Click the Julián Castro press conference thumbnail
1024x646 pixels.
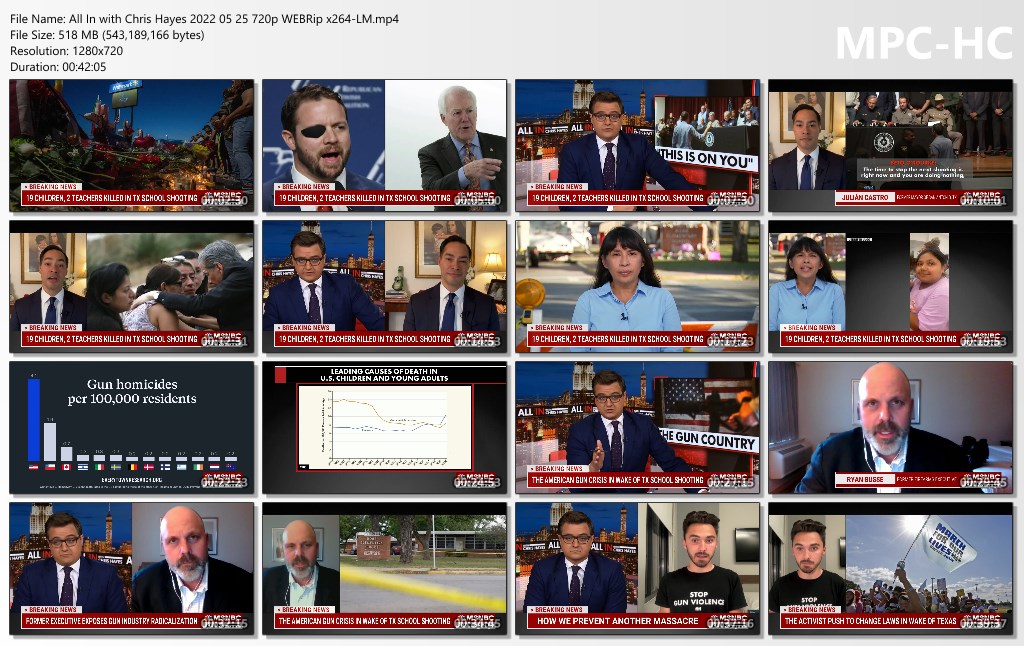pos(890,146)
